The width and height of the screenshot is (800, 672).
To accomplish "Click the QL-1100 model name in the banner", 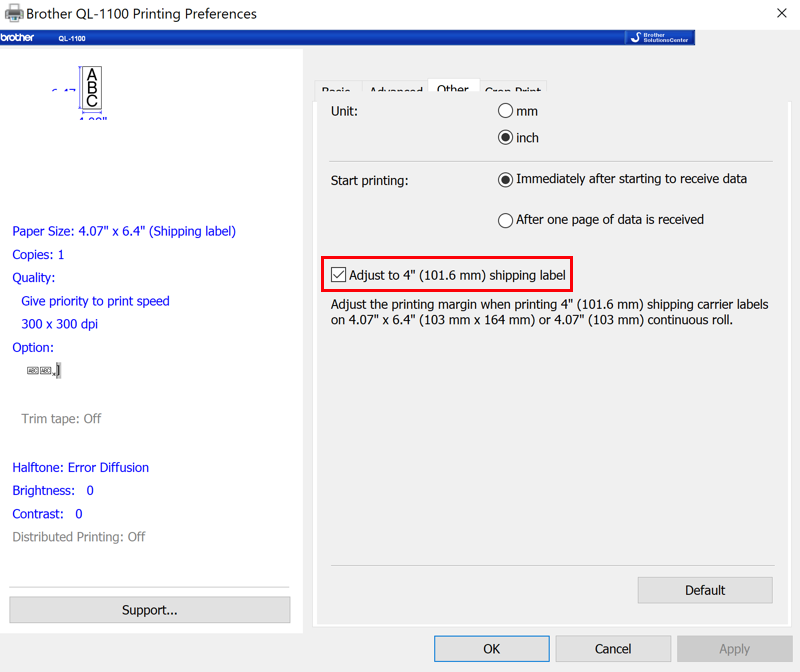I will (x=70, y=38).
